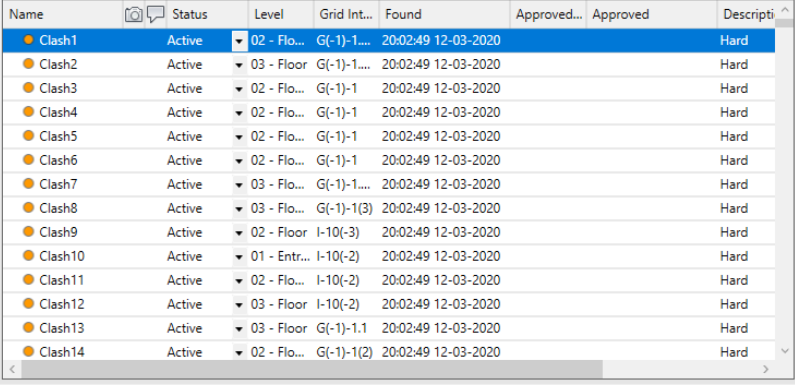Click the orange status dot for Clash7
The image size is (795, 385).
tap(28, 184)
